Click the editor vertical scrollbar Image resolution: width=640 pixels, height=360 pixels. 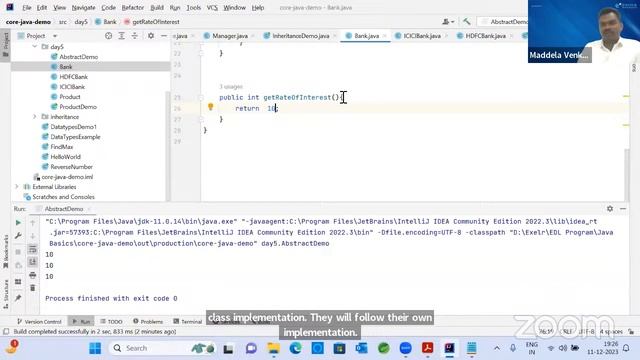coord(627,175)
